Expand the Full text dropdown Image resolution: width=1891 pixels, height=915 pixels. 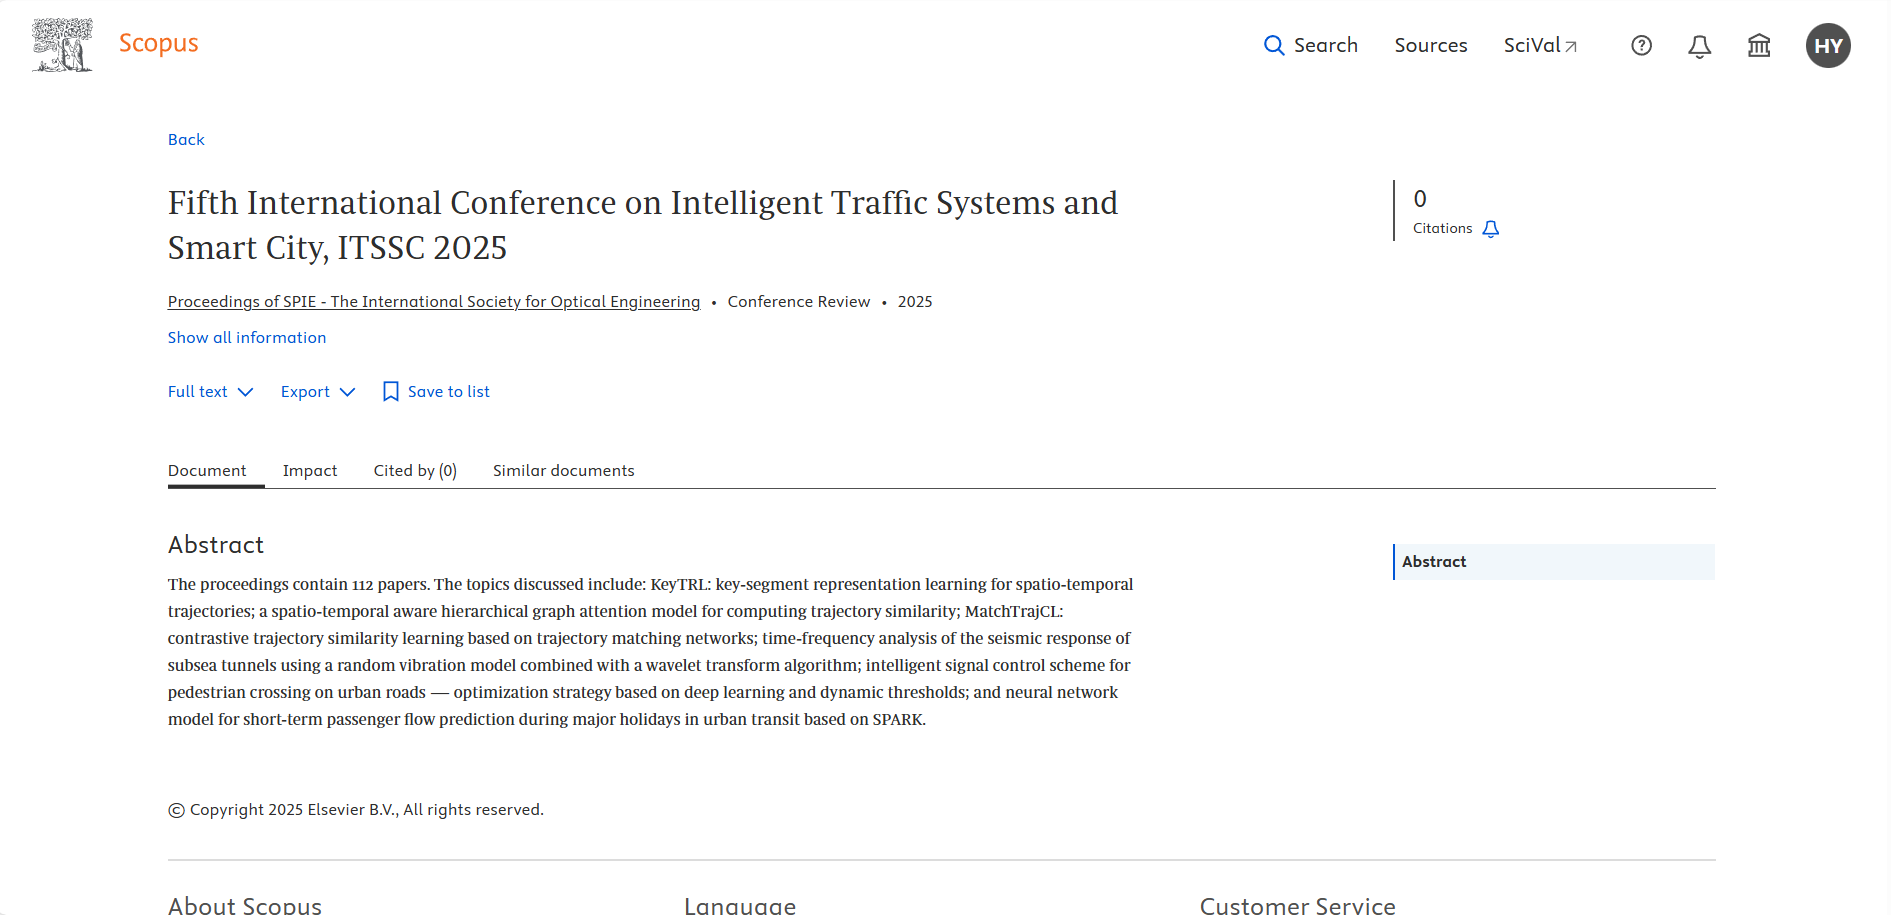[210, 392]
